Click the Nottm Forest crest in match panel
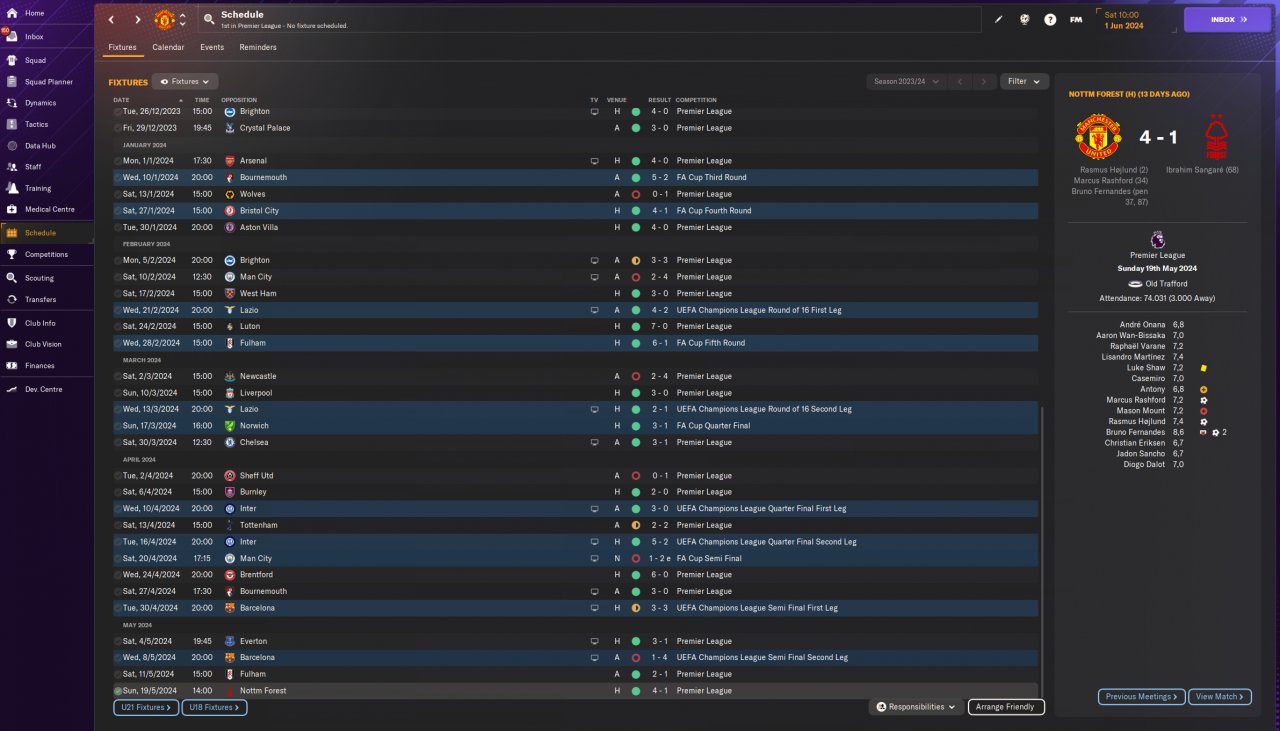The width and height of the screenshot is (1280, 731). 1216,138
